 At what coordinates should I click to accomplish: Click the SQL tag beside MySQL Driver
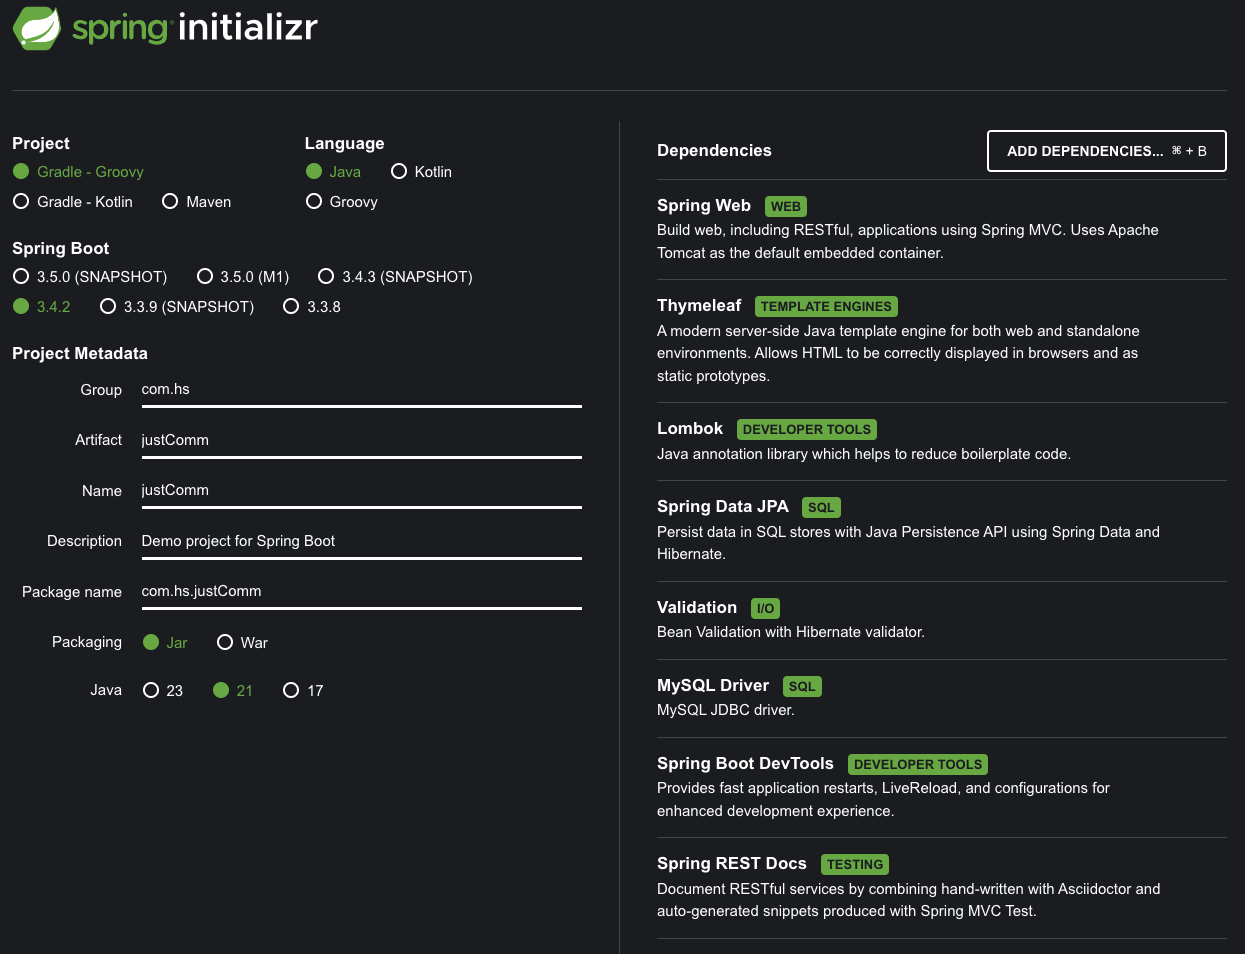[x=802, y=687]
